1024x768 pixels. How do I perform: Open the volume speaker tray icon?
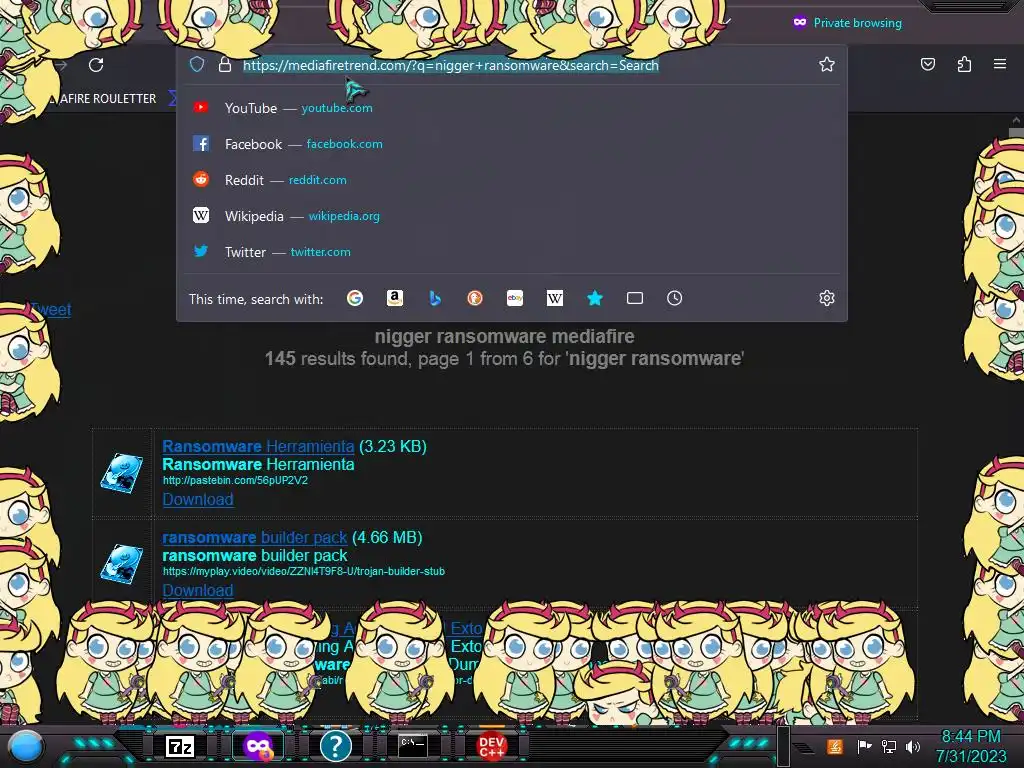tap(913, 746)
